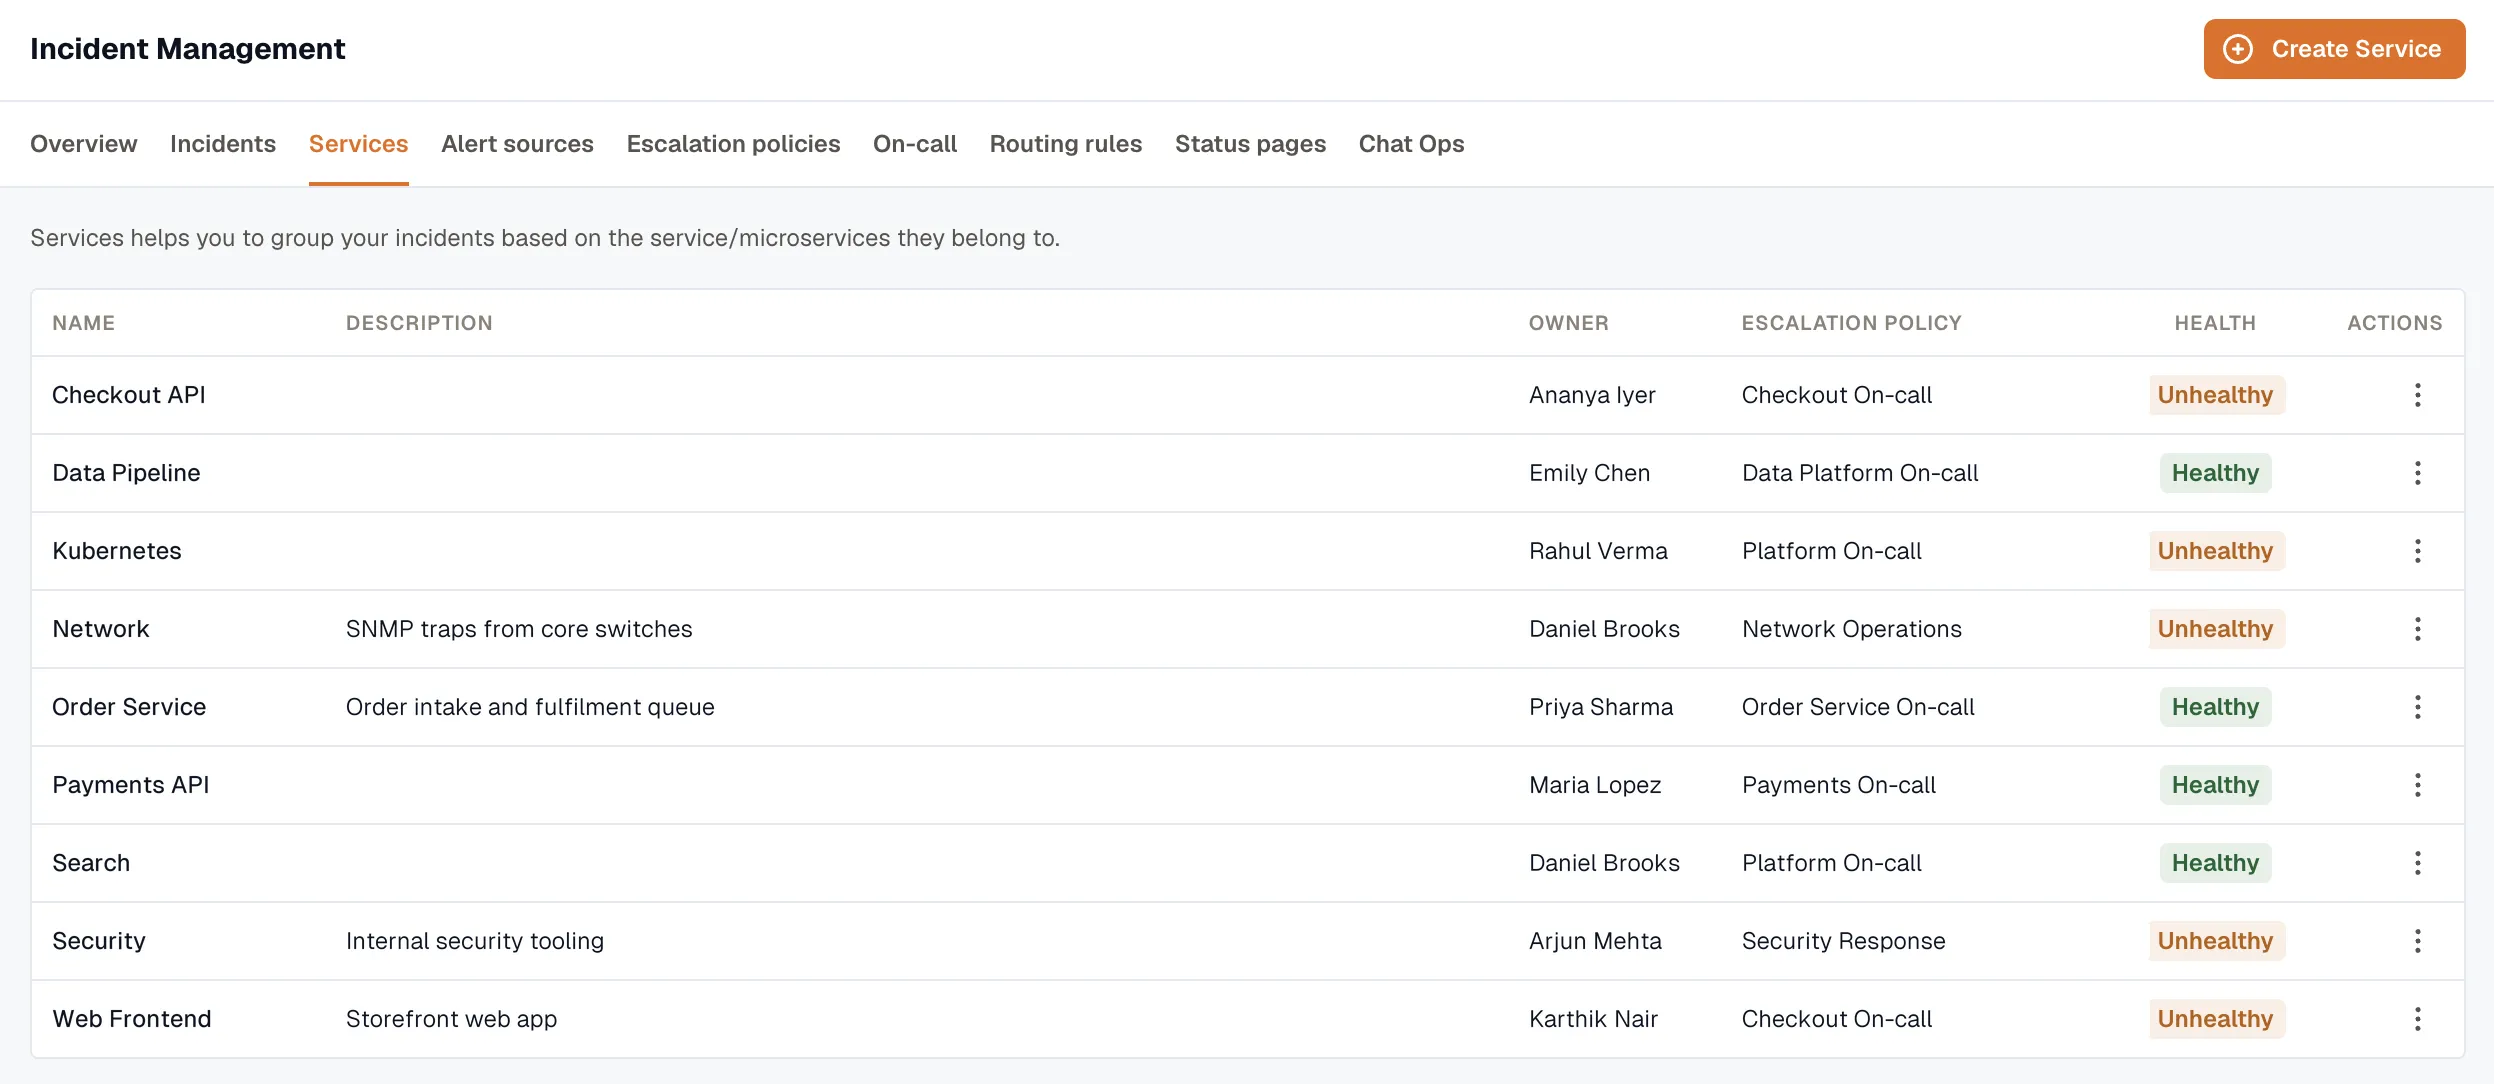This screenshot has width=2494, height=1084.
Task: Click the Security Response escalation policy
Action: [x=1844, y=941]
